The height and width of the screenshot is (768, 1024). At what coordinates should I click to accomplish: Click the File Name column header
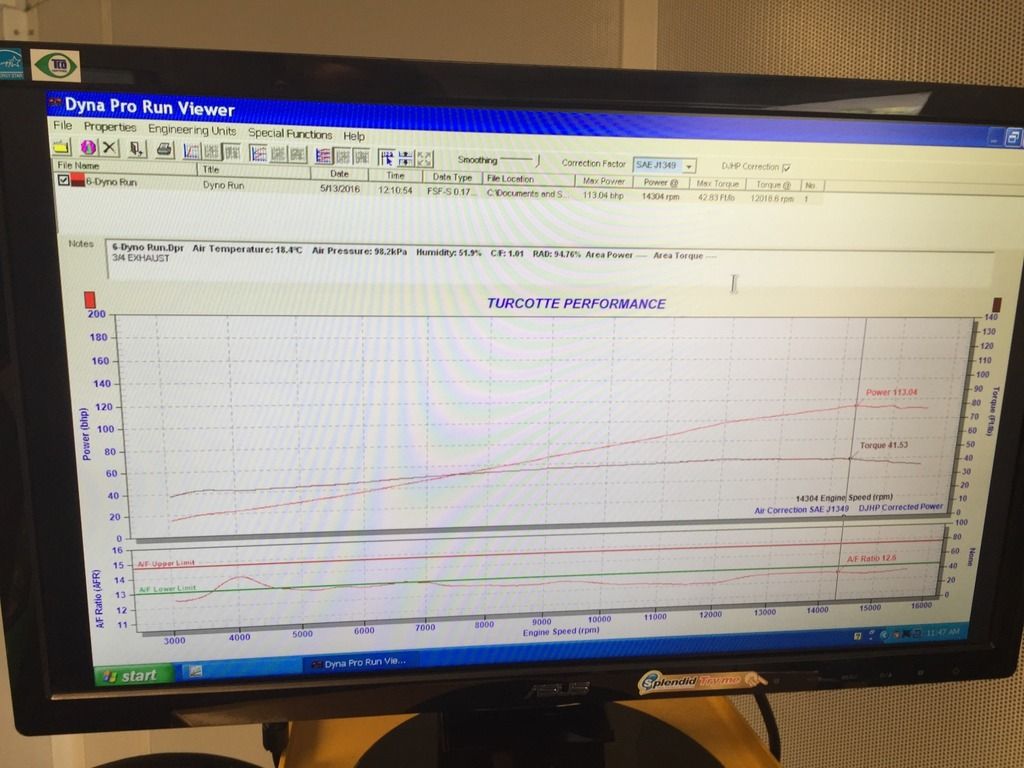point(78,166)
